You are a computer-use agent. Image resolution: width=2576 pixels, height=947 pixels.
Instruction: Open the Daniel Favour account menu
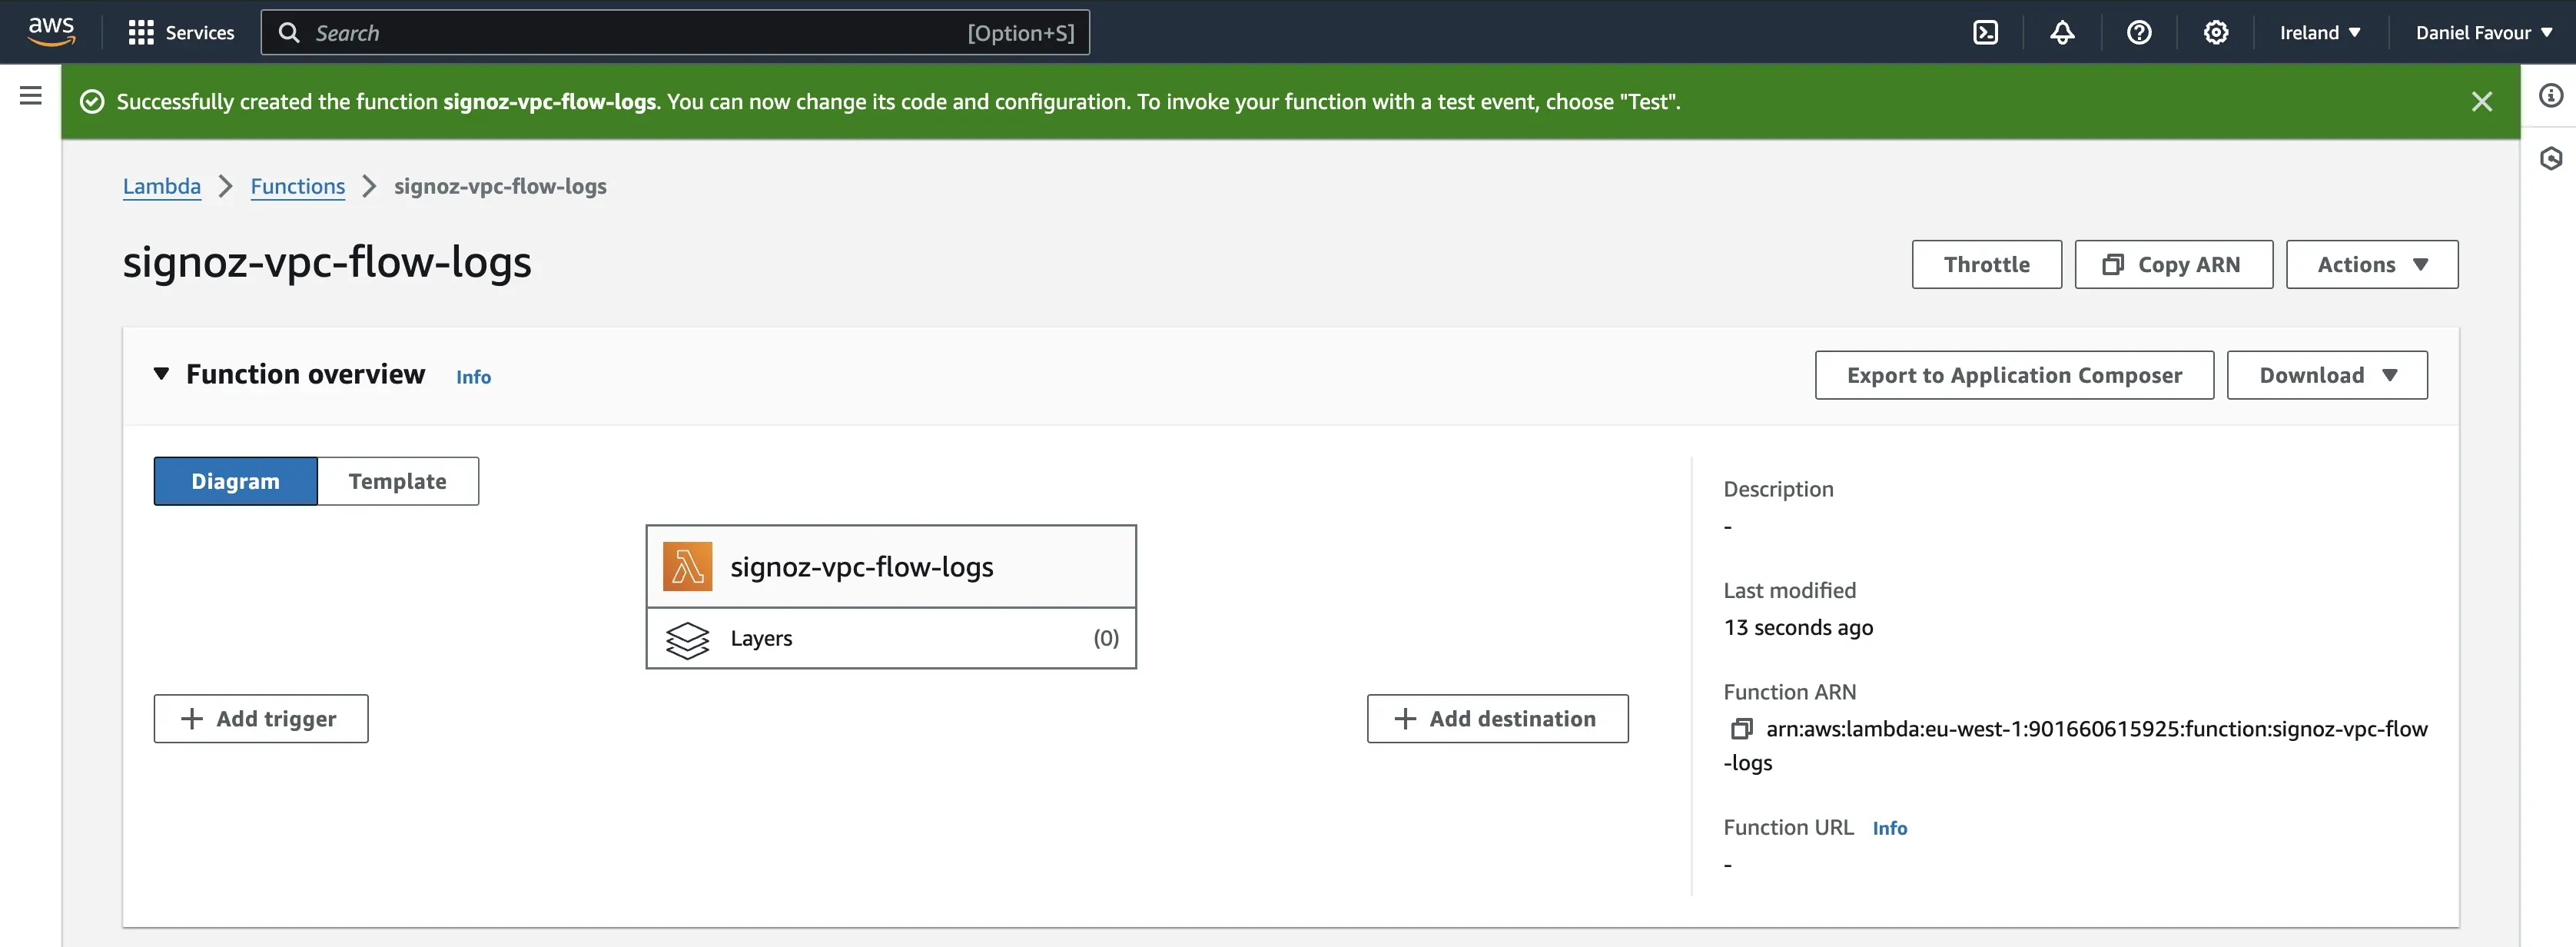[2484, 33]
